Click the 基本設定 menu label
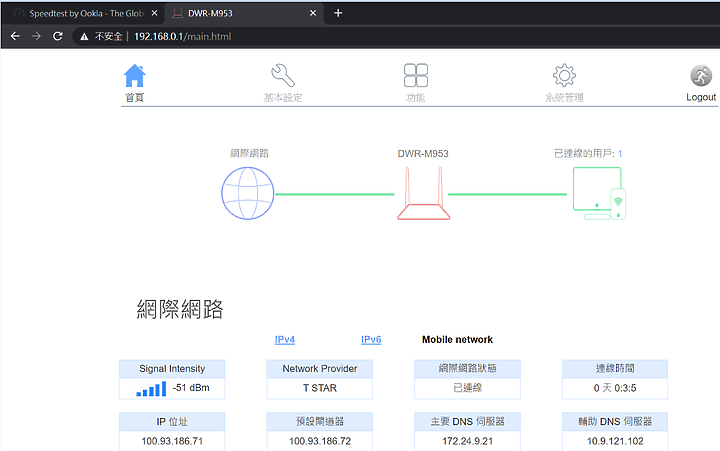The width and height of the screenshot is (720, 451). pyautogui.click(x=283, y=97)
